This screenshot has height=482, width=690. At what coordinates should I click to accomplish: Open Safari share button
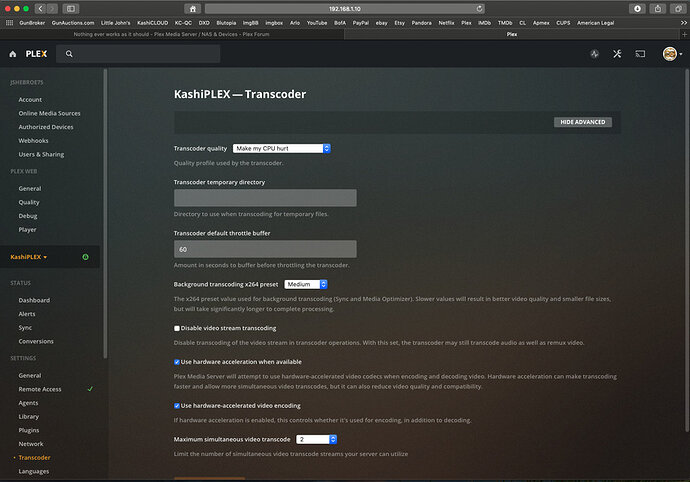[658, 8]
